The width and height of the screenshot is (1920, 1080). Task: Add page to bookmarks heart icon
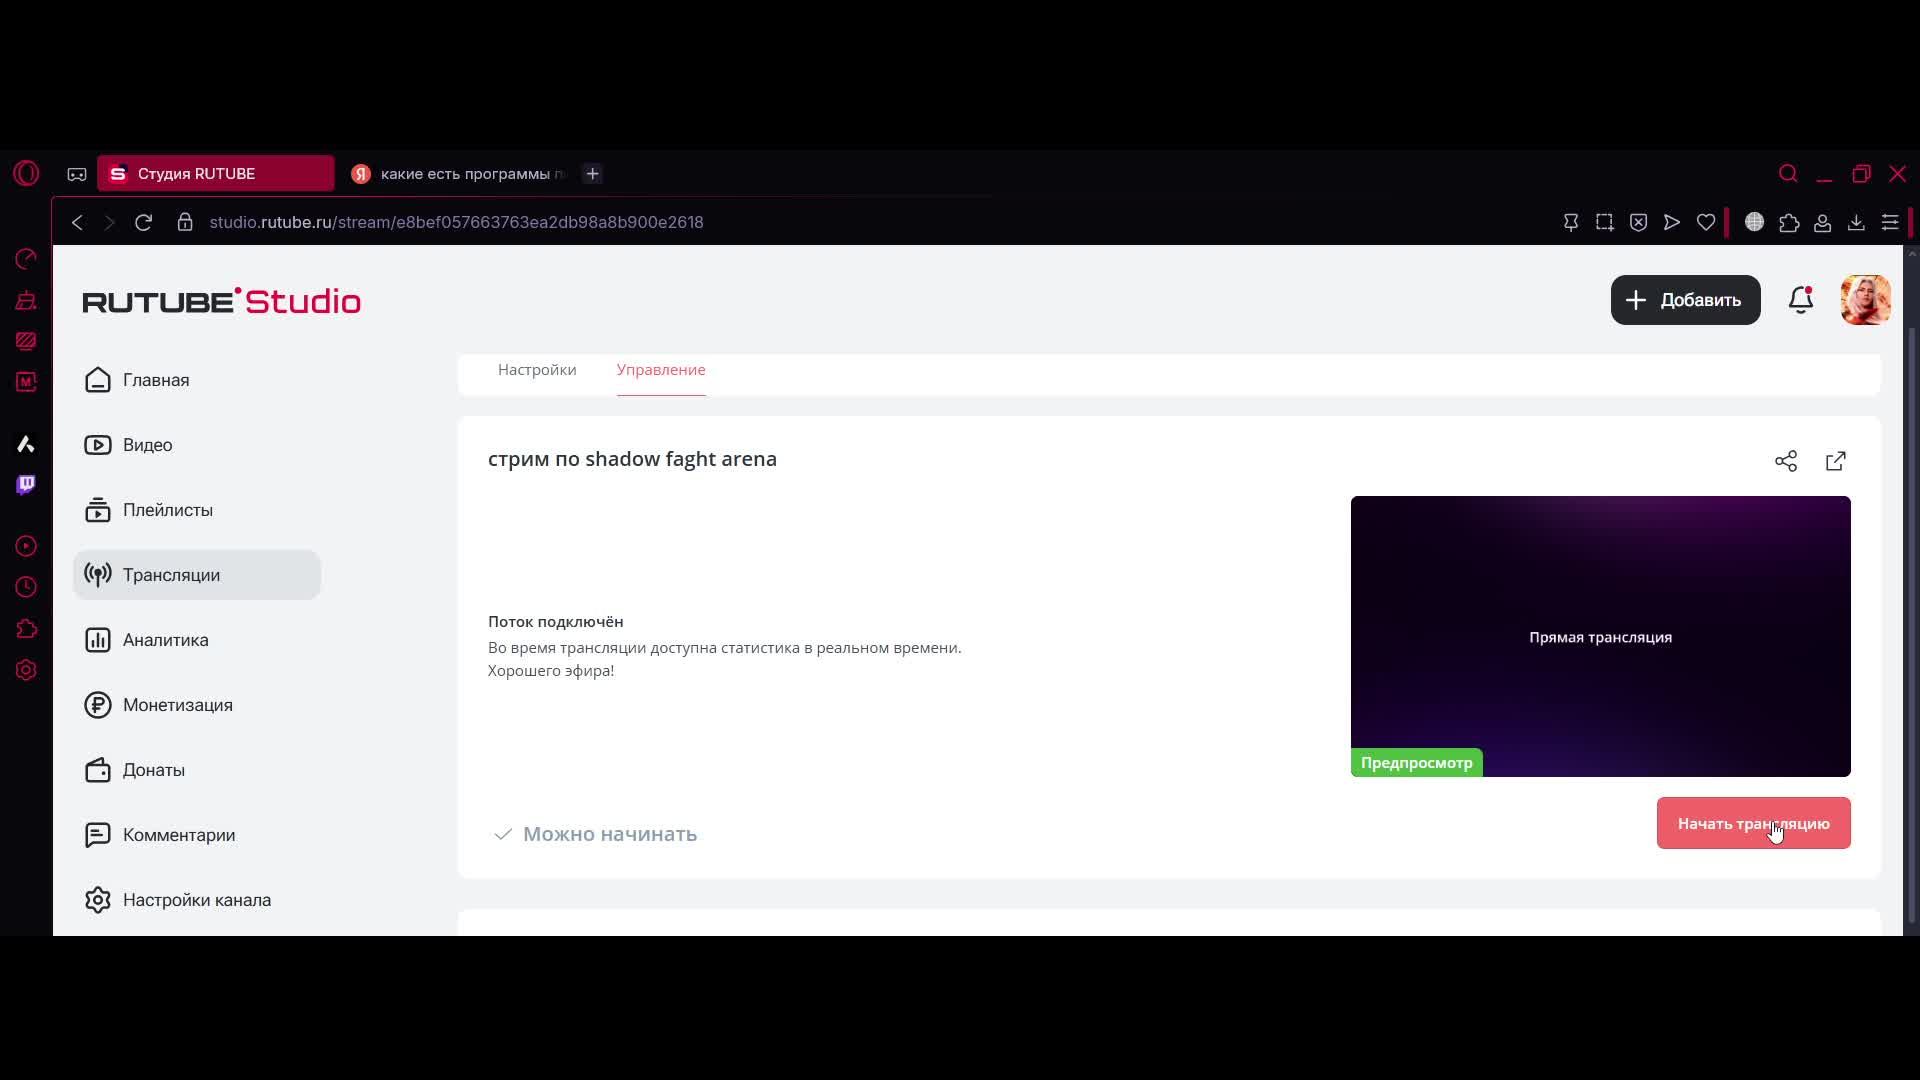tap(1706, 222)
